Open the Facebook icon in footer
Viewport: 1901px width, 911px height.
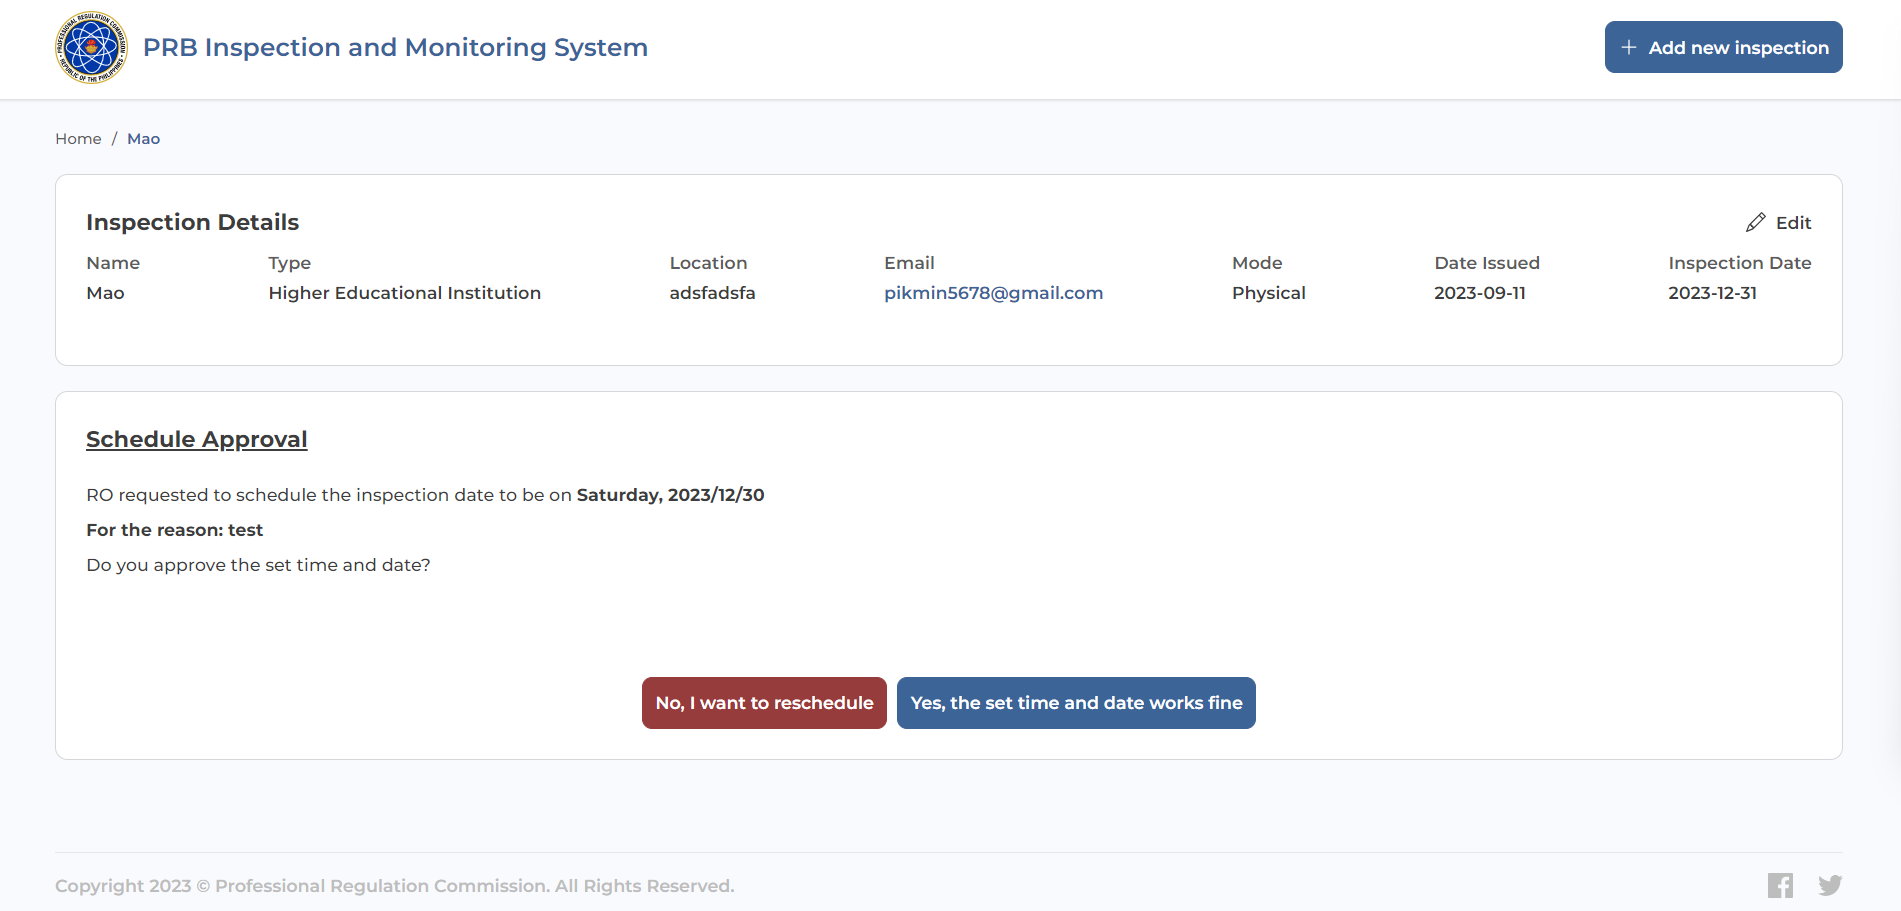1780,885
